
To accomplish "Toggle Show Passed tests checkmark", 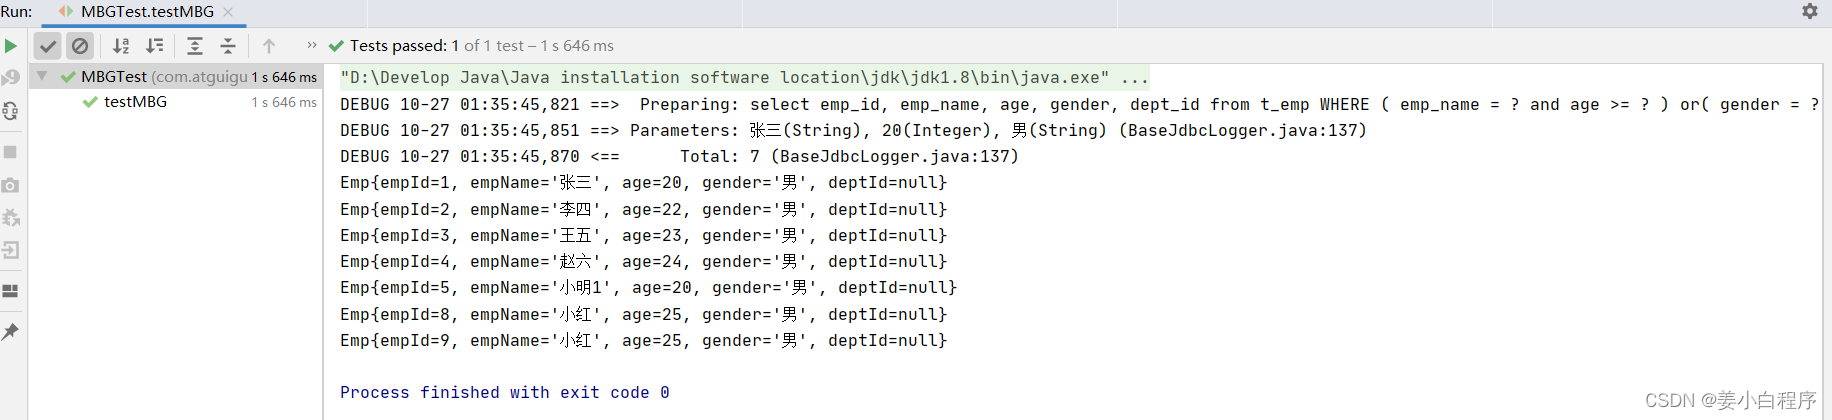I will [47, 46].
